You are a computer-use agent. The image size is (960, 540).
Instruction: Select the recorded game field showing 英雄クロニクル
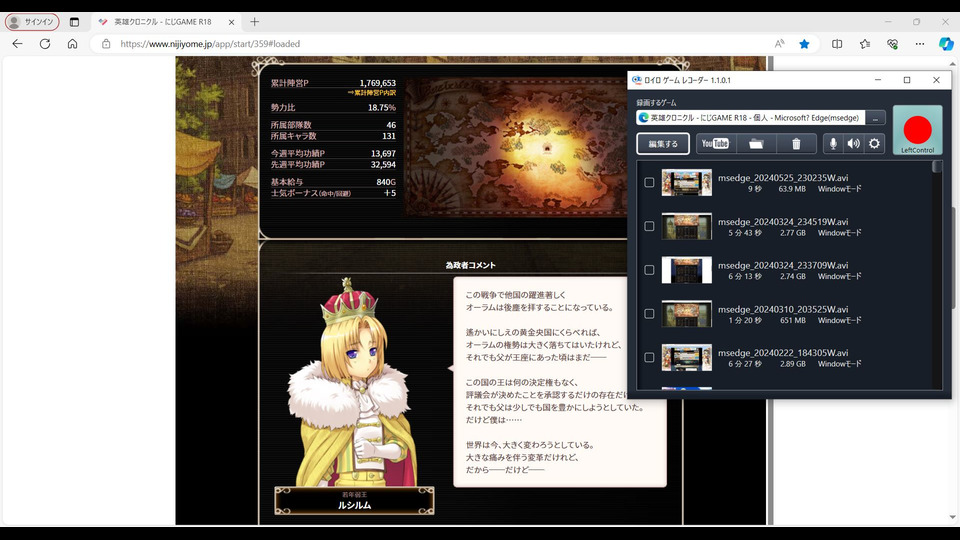tap(751, 118)
